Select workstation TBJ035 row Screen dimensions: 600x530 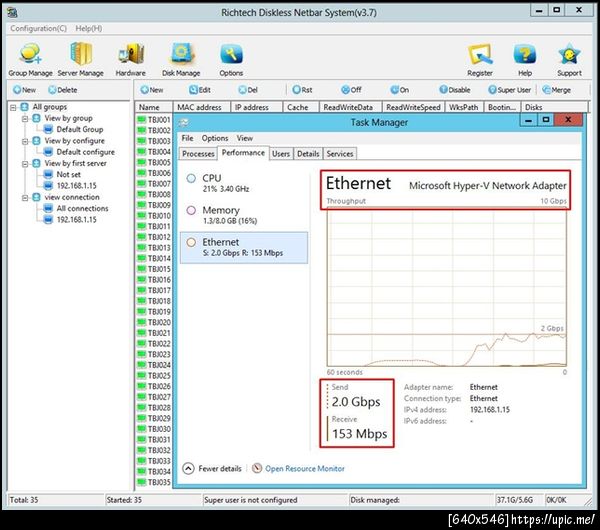tap(155, 482)
